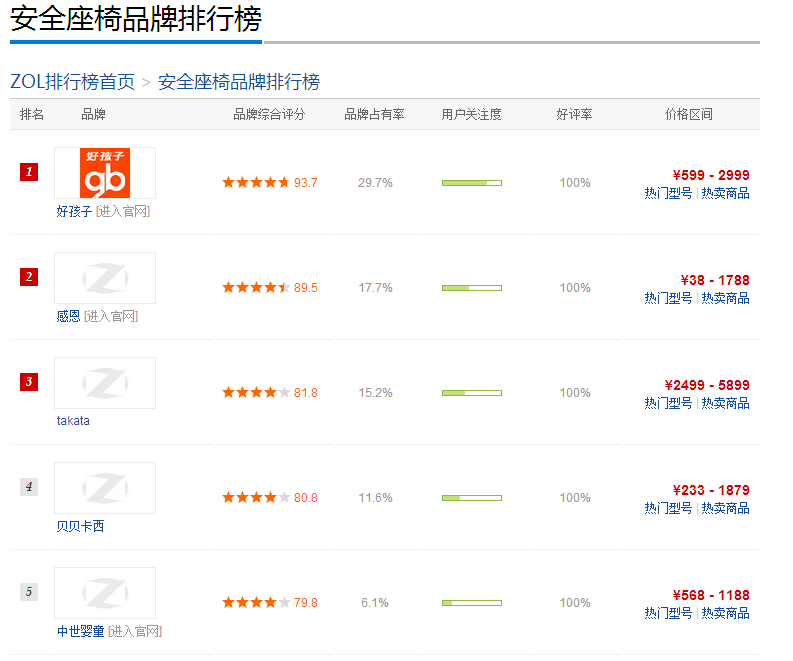Screen dimensions: 793x661
Task: Click 100% rating in 好孩子 row
Action: coord(575,183)
